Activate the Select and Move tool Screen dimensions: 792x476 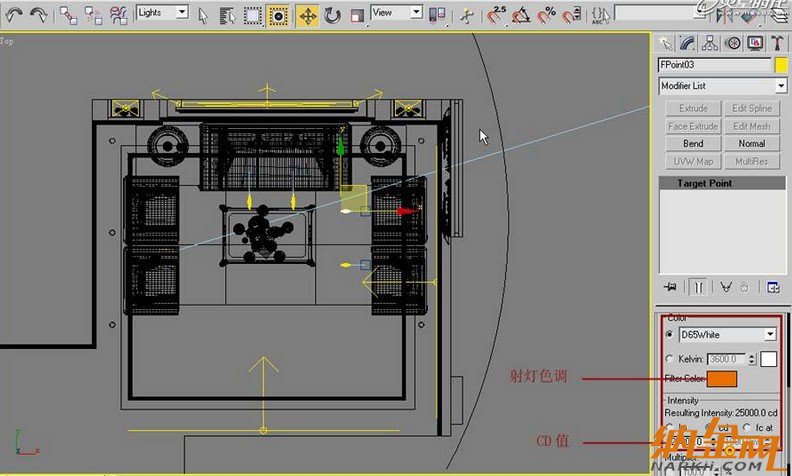click(x=307, y=15)
